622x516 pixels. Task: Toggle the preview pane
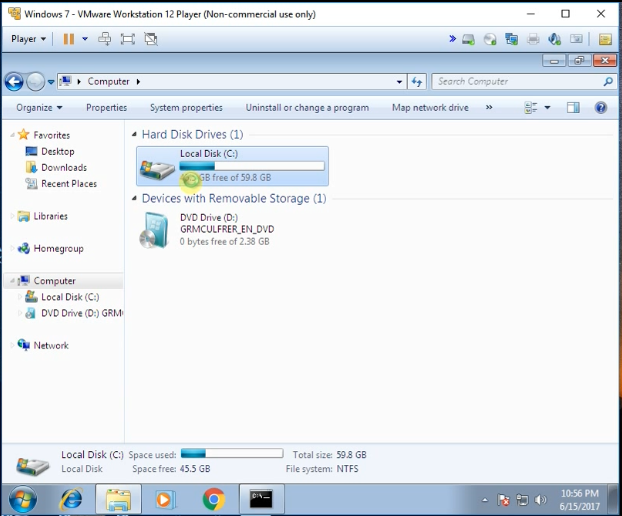pos(573,107)
